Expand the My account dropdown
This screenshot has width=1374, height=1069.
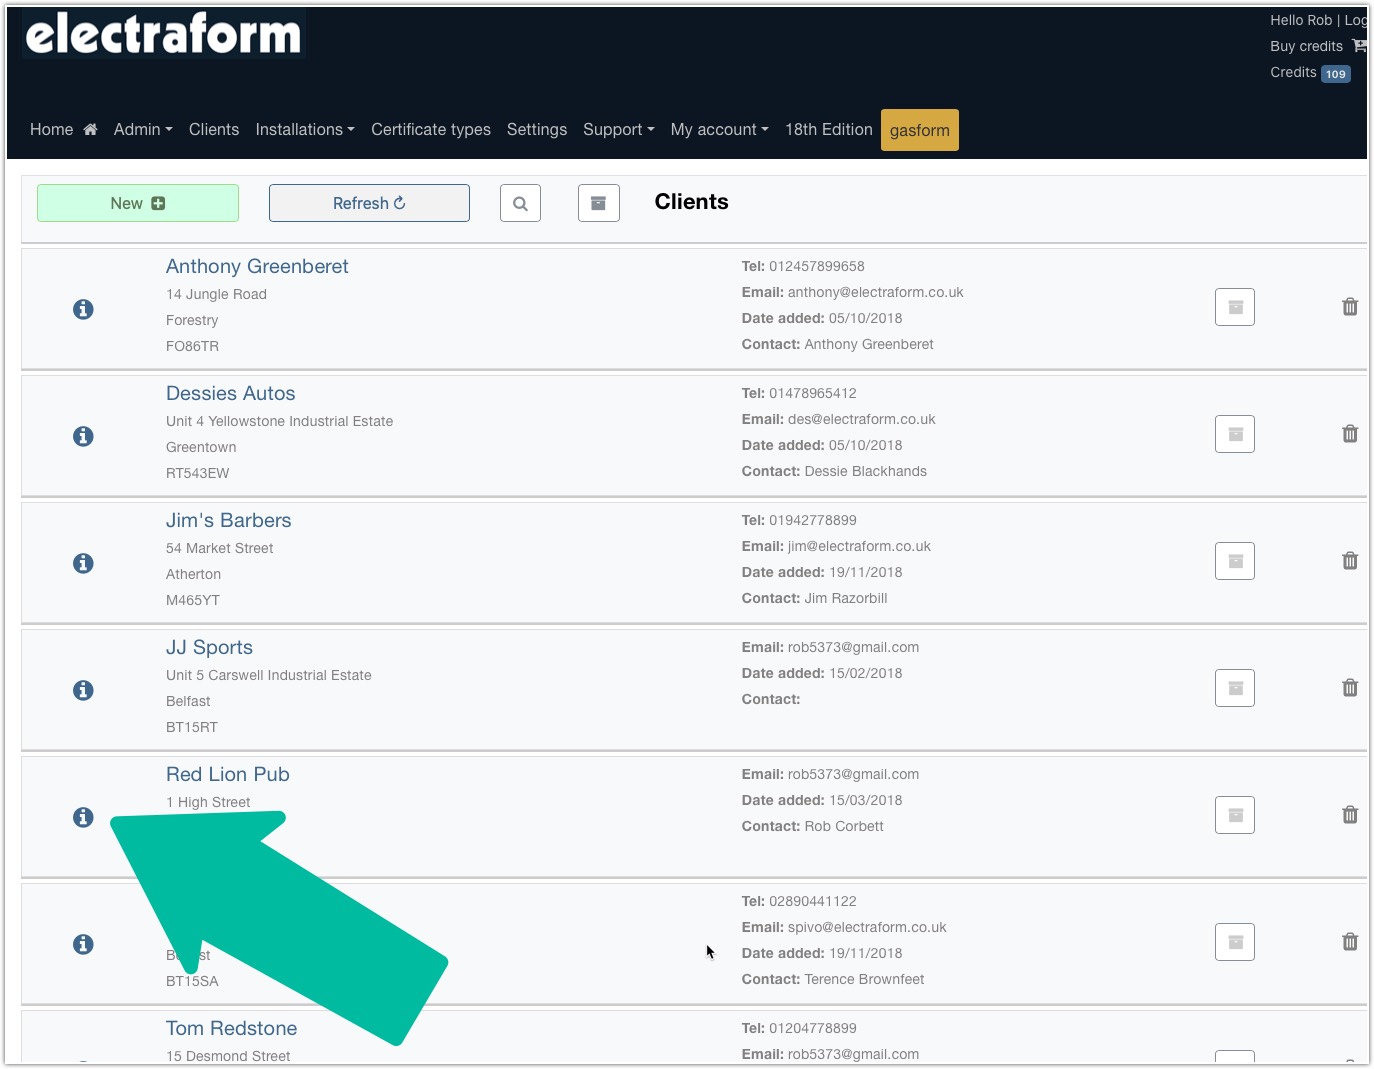[x=720, y=129]
